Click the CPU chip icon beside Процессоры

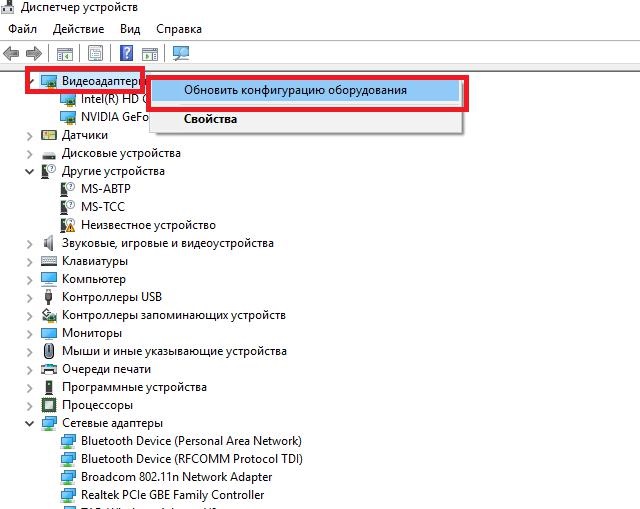pos(49,405)
